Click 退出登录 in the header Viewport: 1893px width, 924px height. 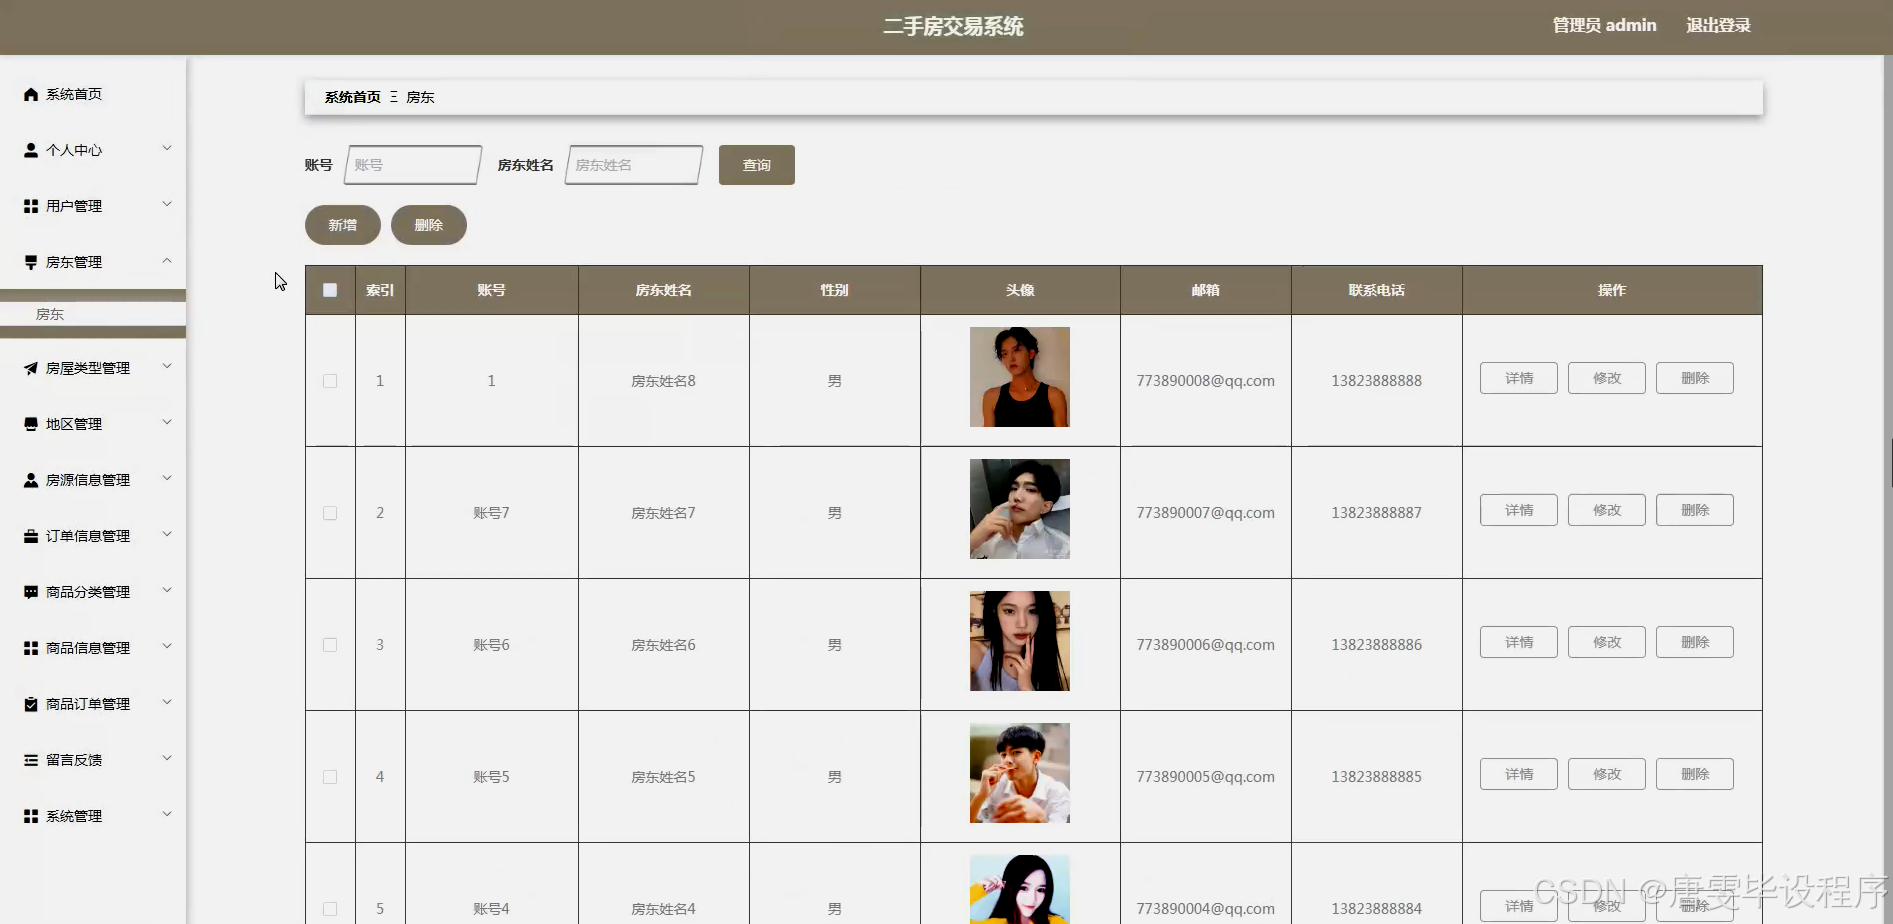[x=1718, y=26]
